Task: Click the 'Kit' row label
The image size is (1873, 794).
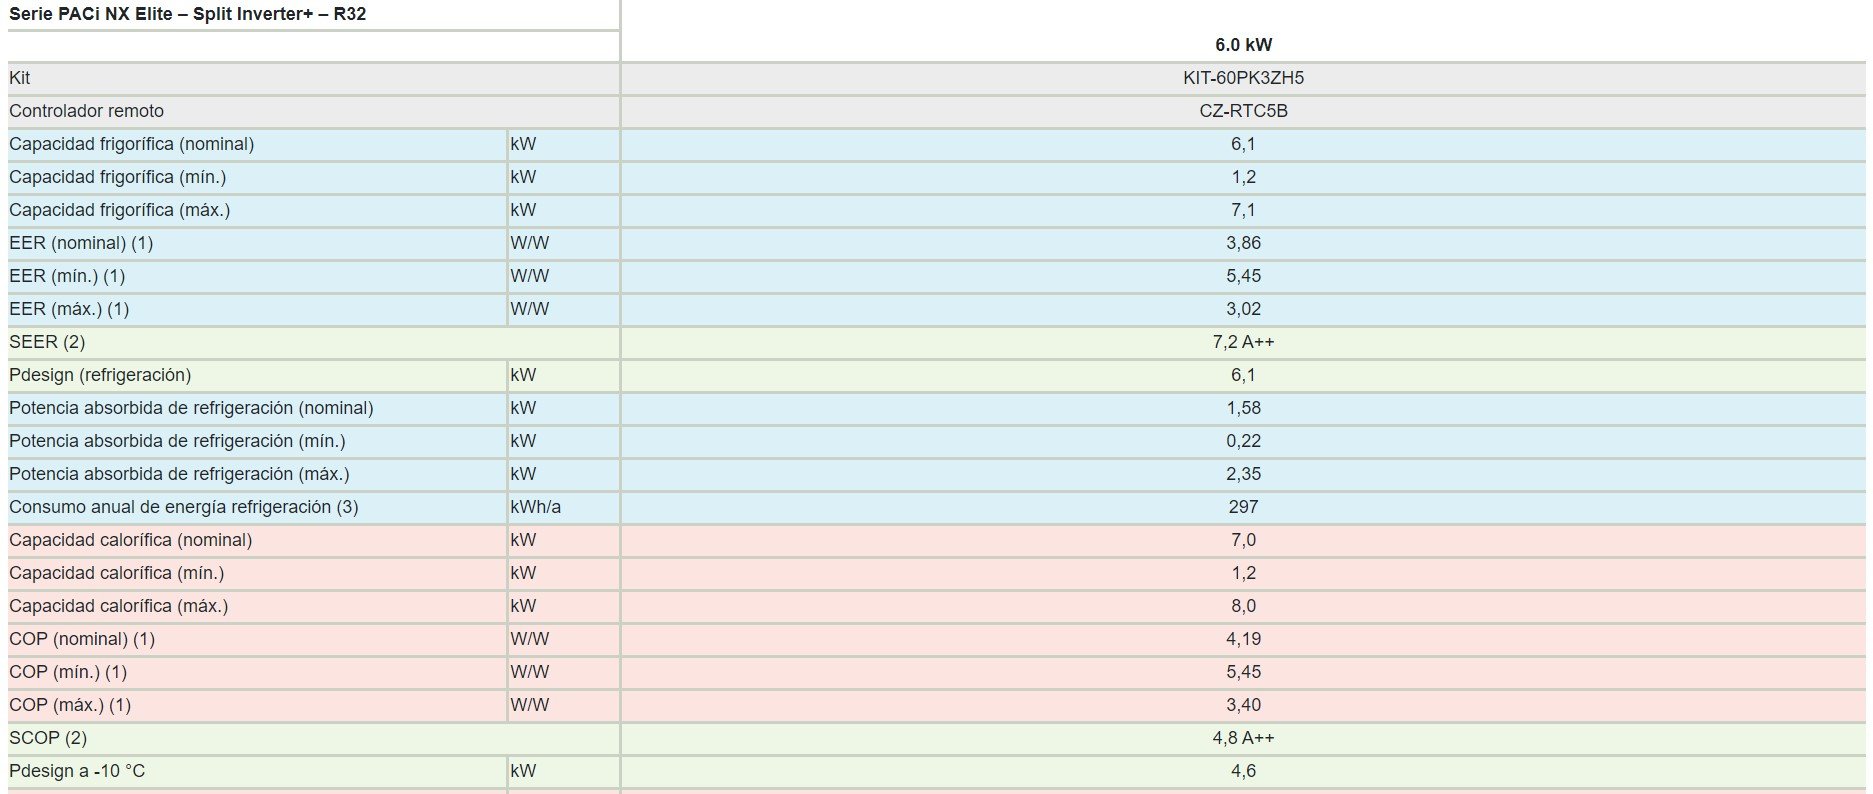Action: [20, 78]
